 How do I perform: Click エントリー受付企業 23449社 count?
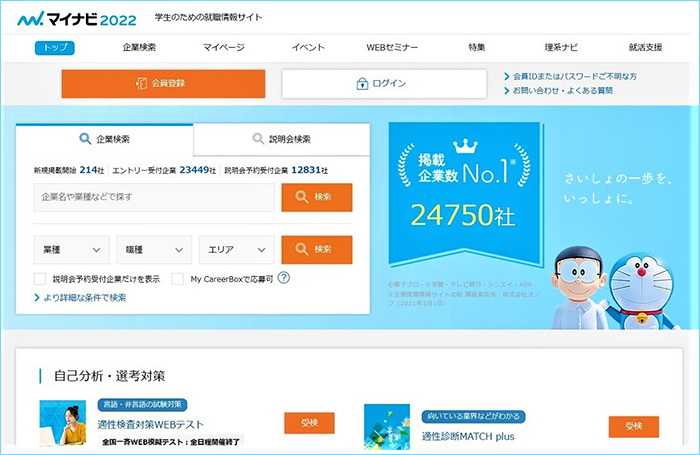[x=164, y=170]
